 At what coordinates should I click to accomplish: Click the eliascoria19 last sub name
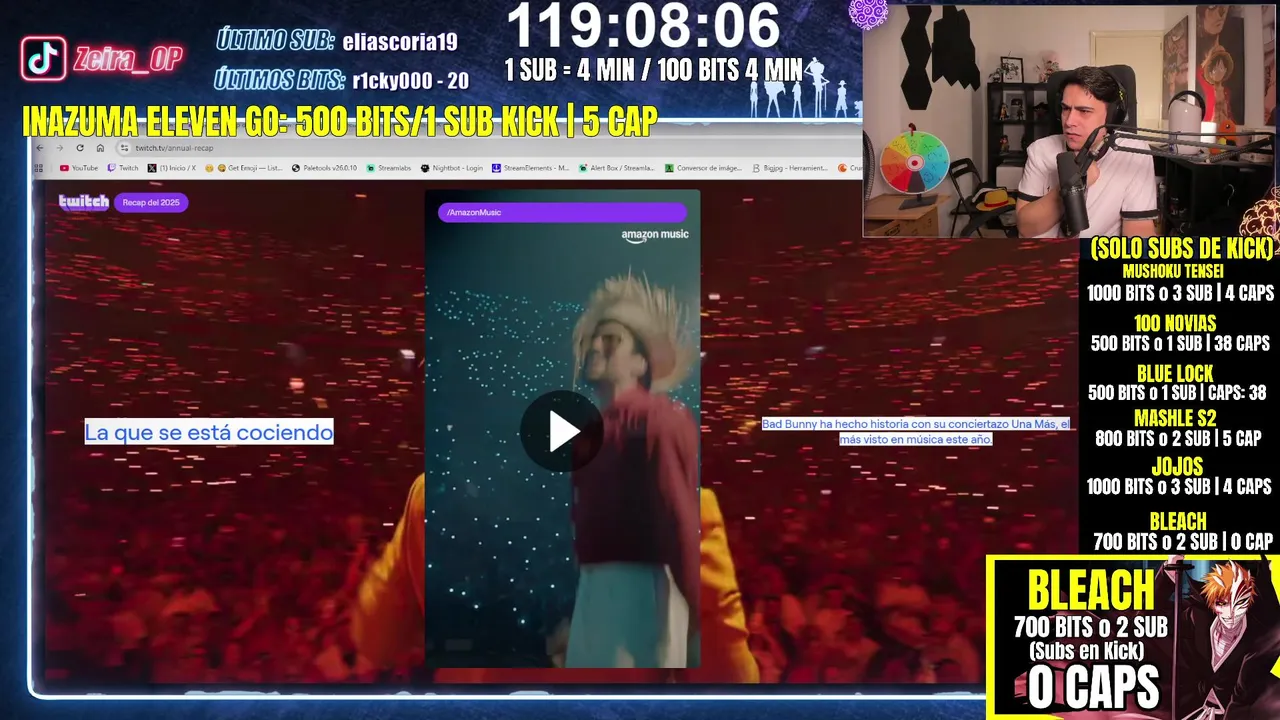400,41
